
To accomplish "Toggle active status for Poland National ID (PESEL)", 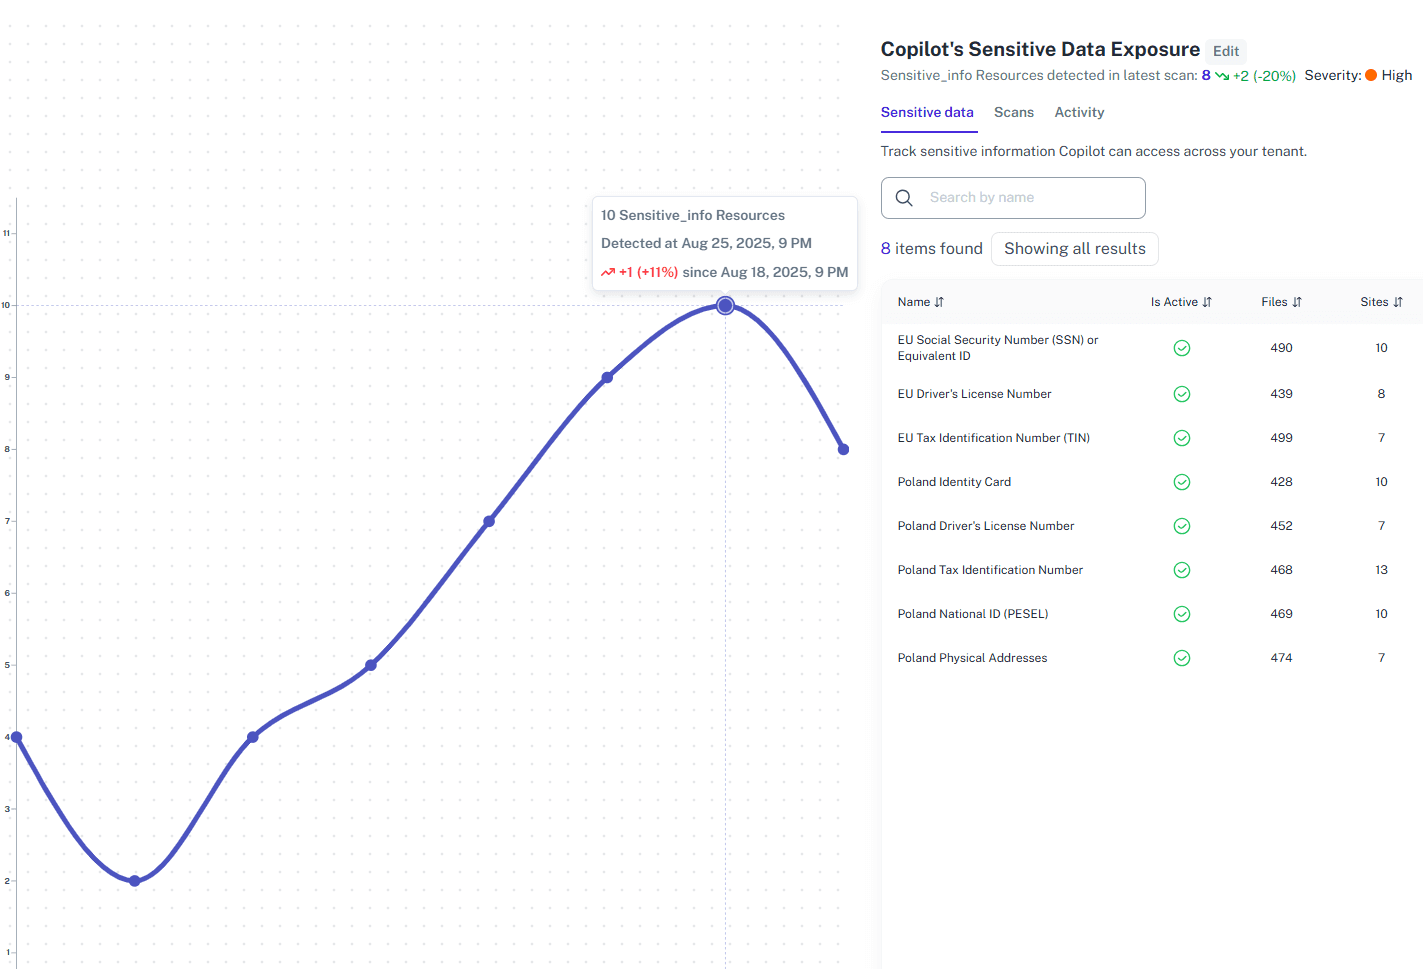I will [x=1181, y=613].
